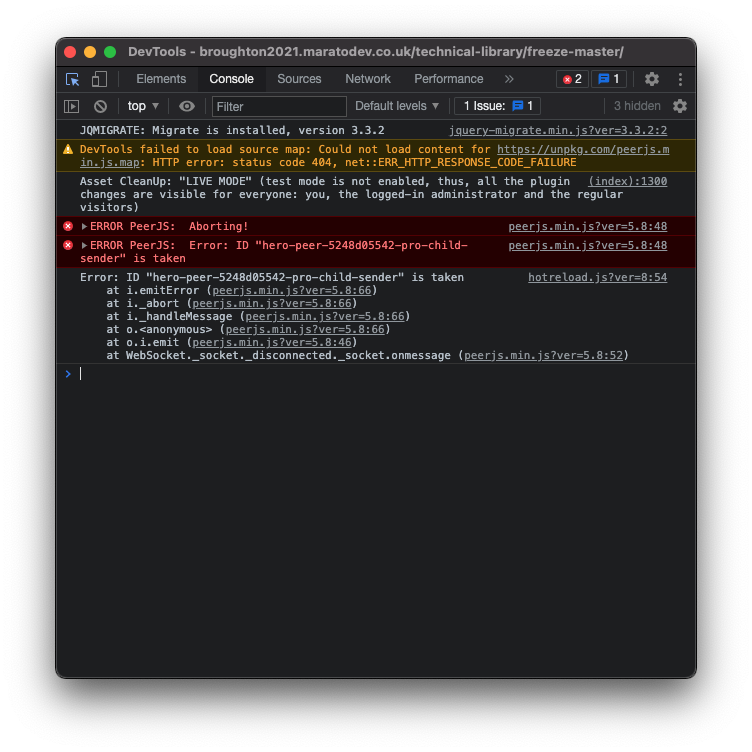
Task: Focus the console Filter input field
Action: pos(279,106)
